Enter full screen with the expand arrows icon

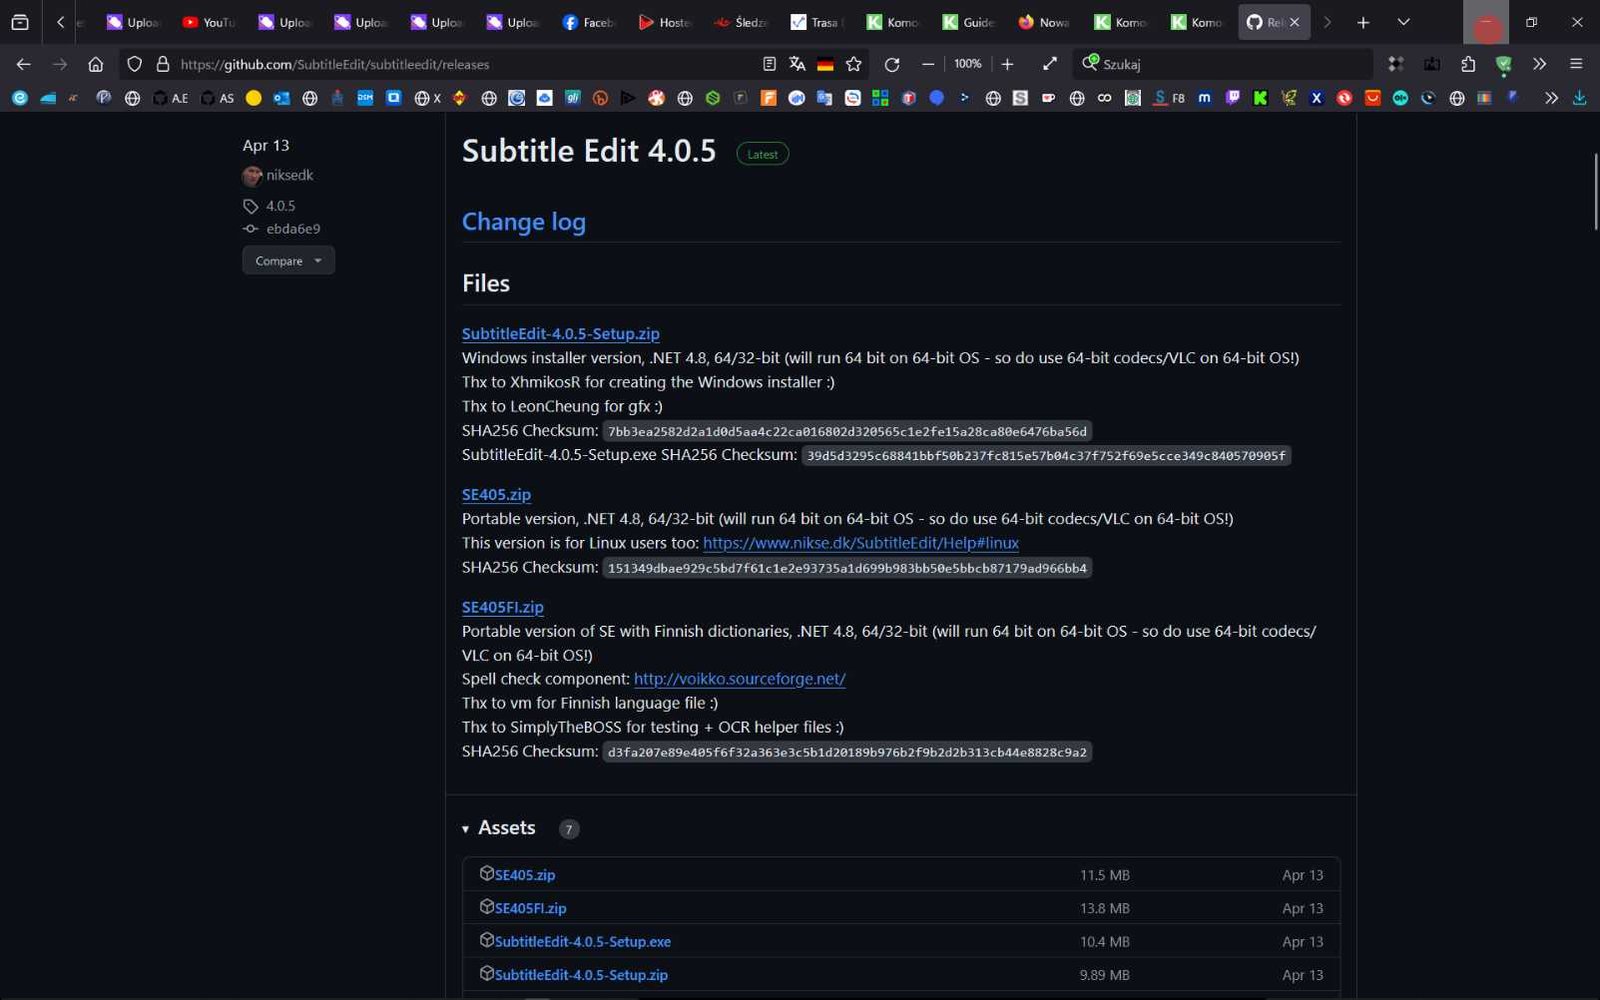point(1049,64)
